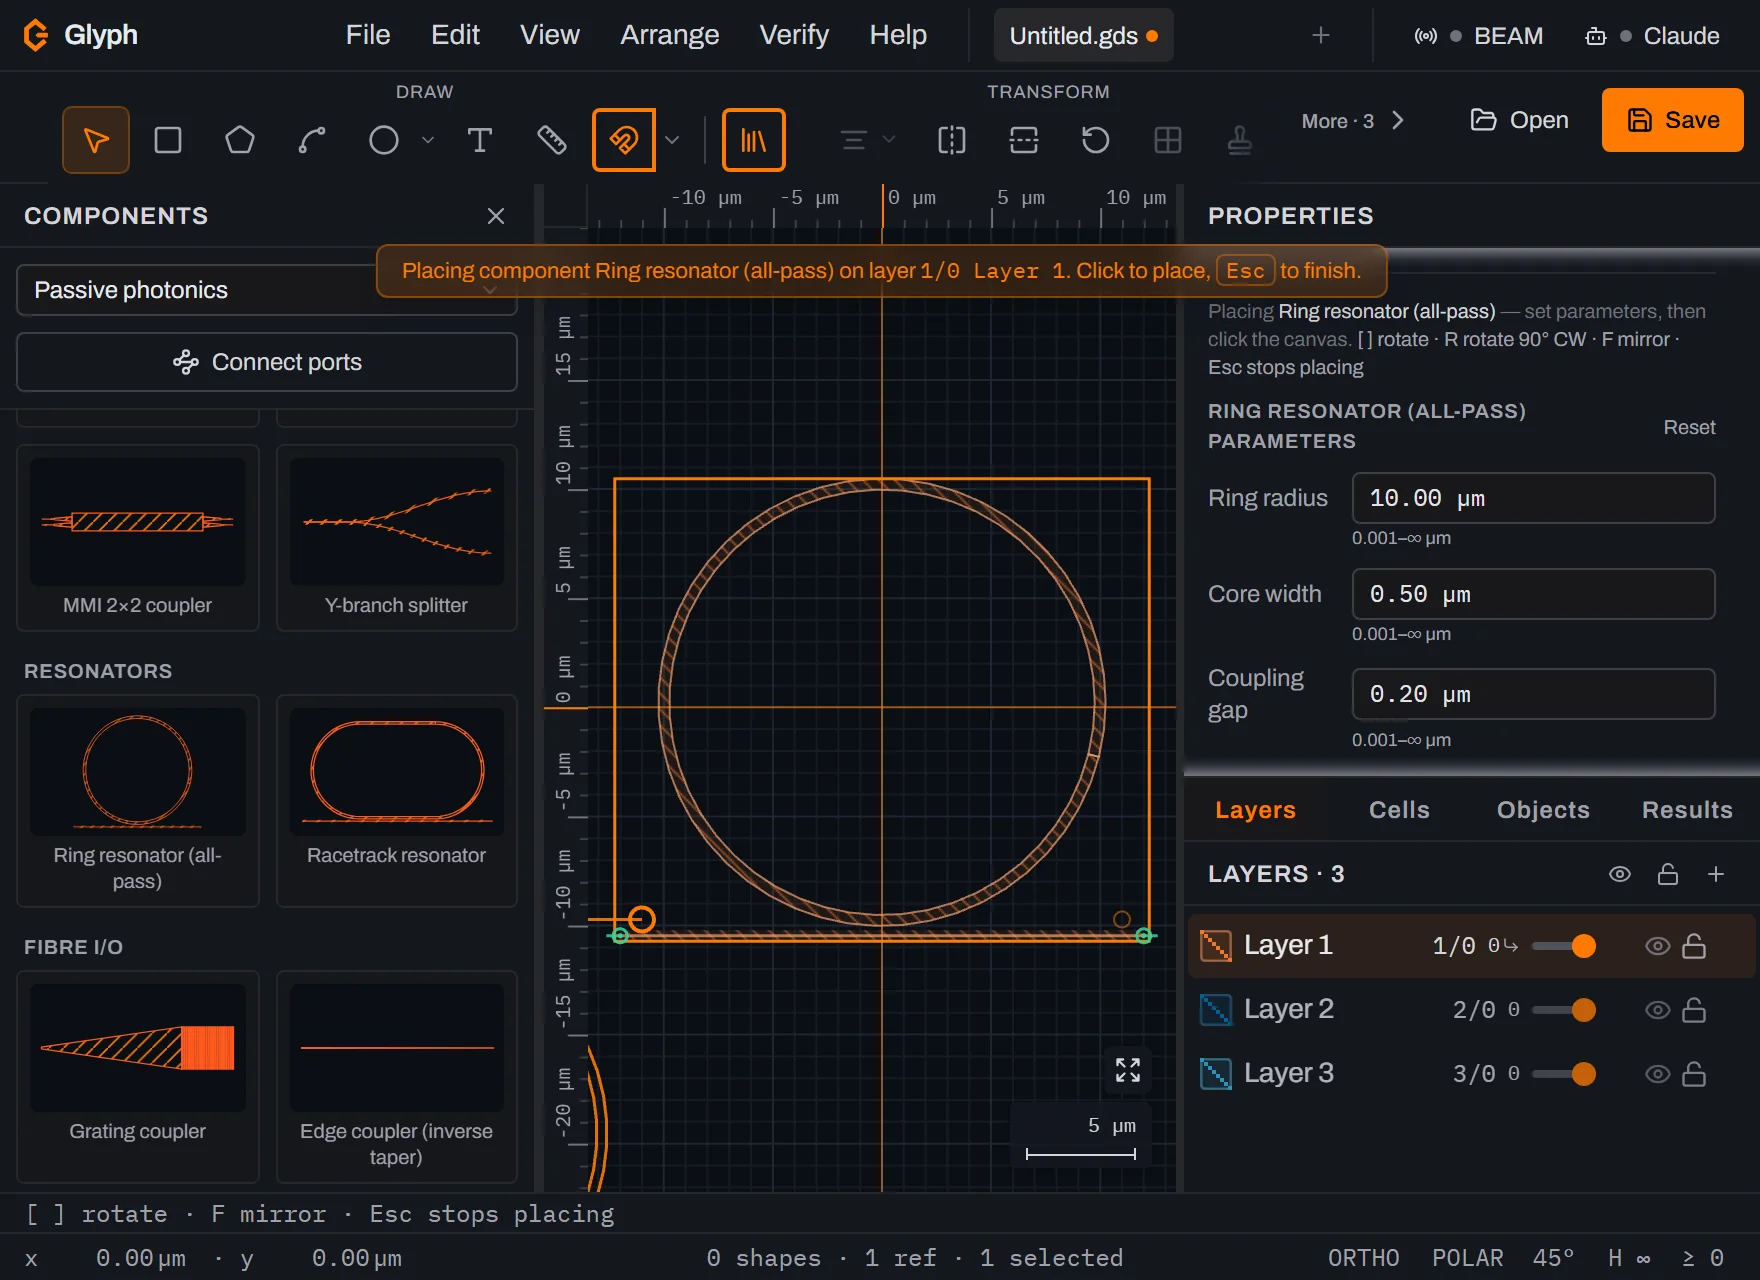
Task: Click the Save button
Action: (1672, 120)
